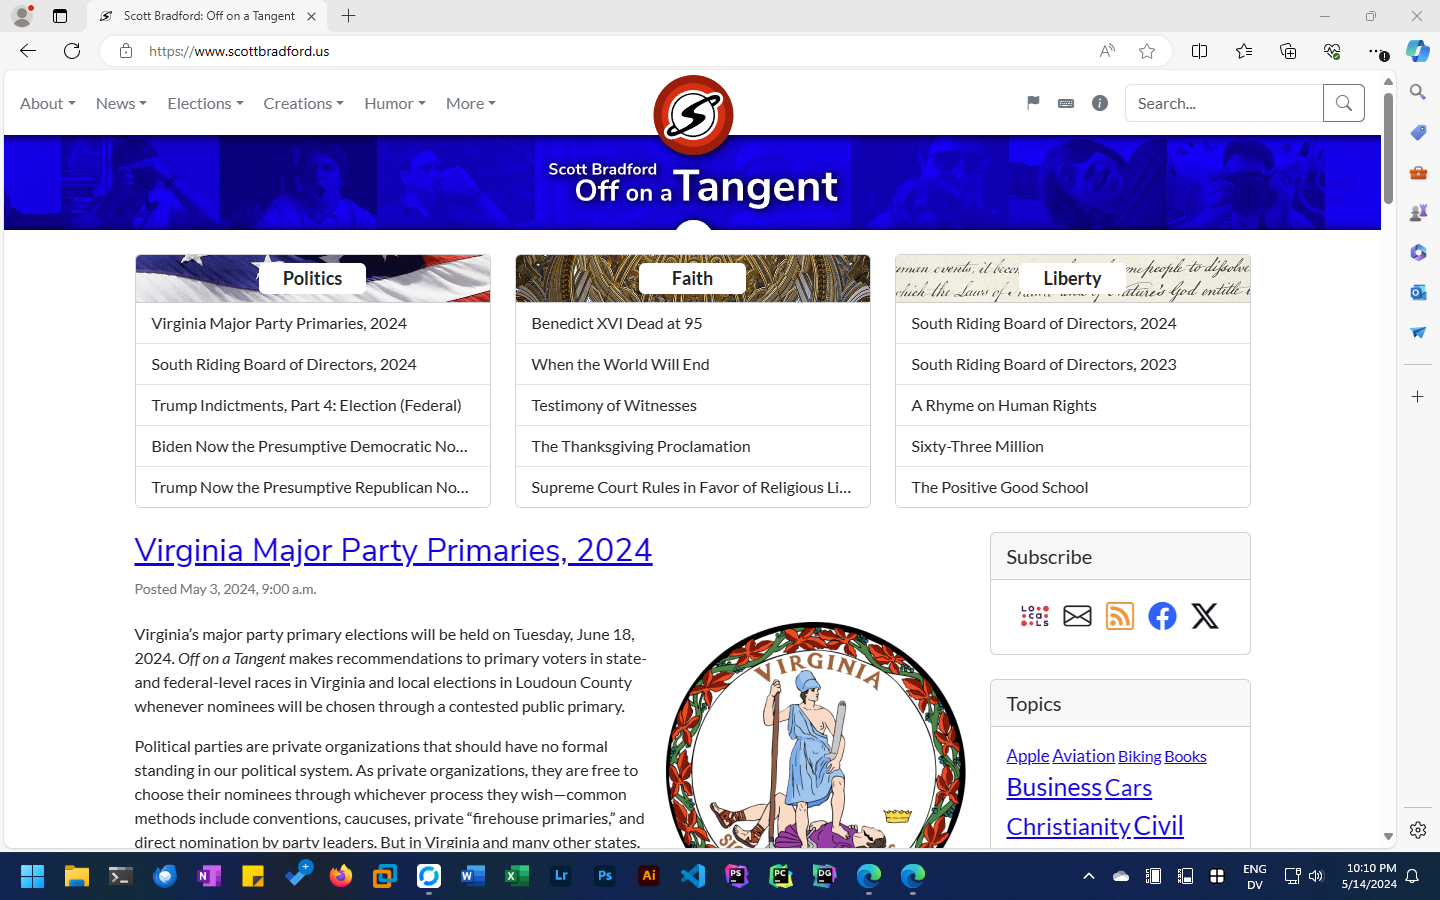The height and width of the screenshot is (900, 1440).
Task: Open the email subscription envelope icon
Action: click(1077, 616)
